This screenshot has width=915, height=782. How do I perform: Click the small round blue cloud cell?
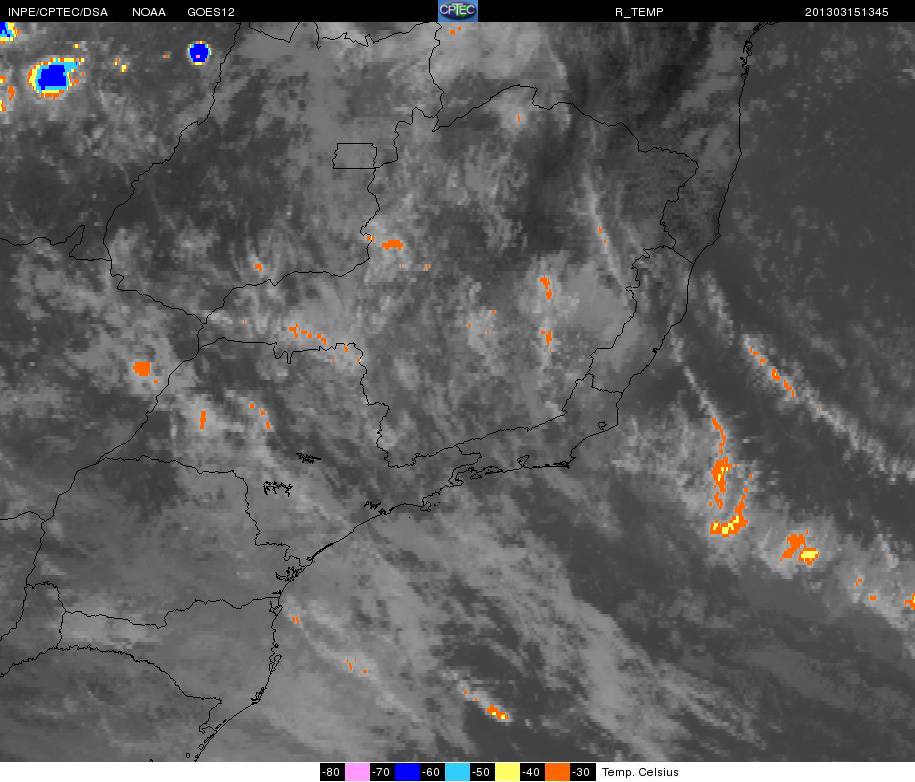(199, 53)
